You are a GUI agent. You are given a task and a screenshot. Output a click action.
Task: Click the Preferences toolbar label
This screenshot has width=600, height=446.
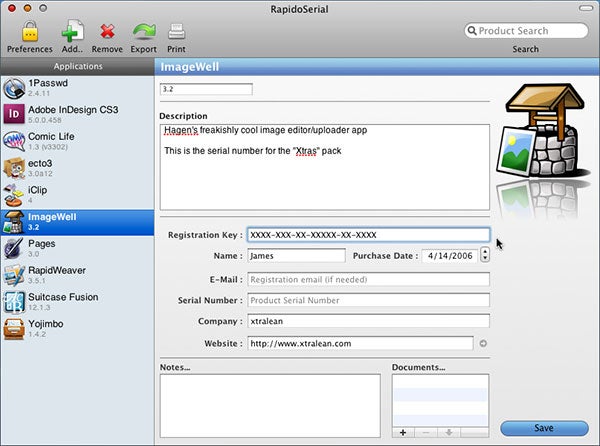pyautogui.click(x=30, y=49)
